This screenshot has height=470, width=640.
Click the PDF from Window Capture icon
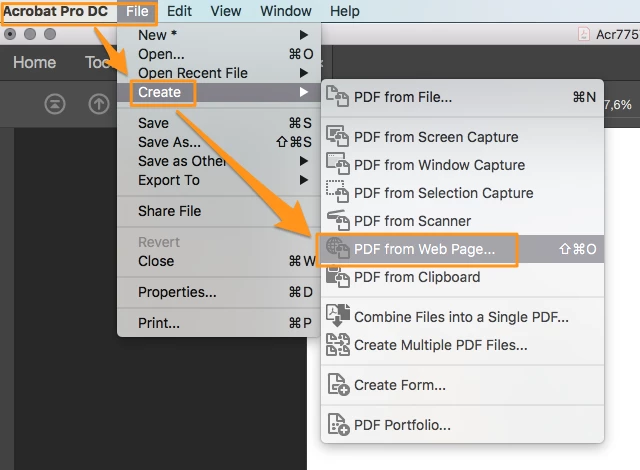(337, 164)
